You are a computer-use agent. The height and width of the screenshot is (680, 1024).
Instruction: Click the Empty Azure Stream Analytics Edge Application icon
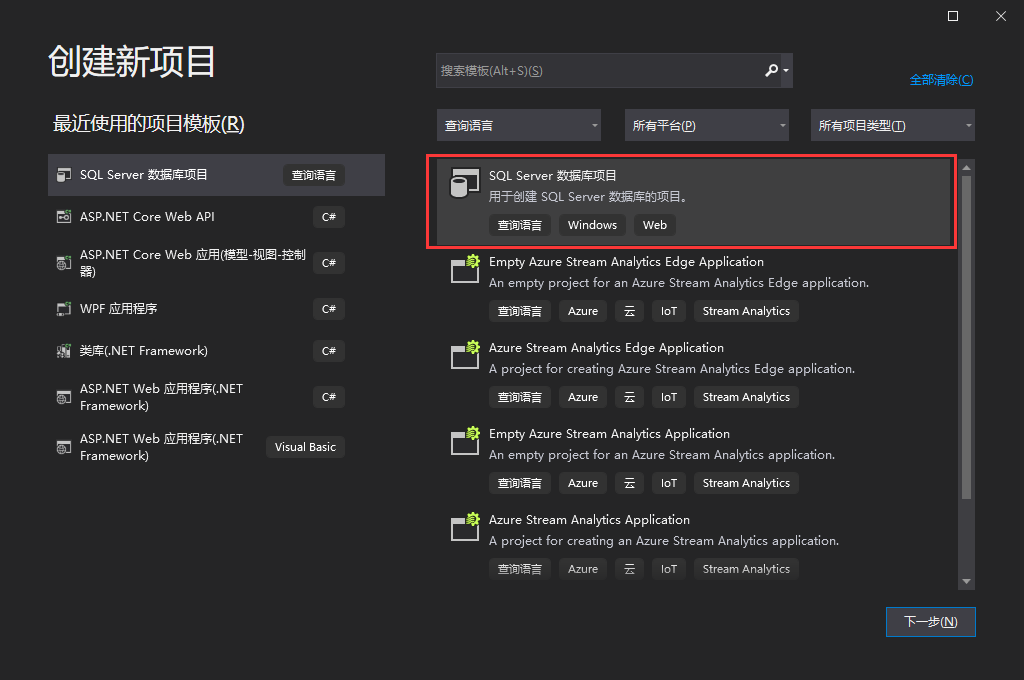point(465,269)
